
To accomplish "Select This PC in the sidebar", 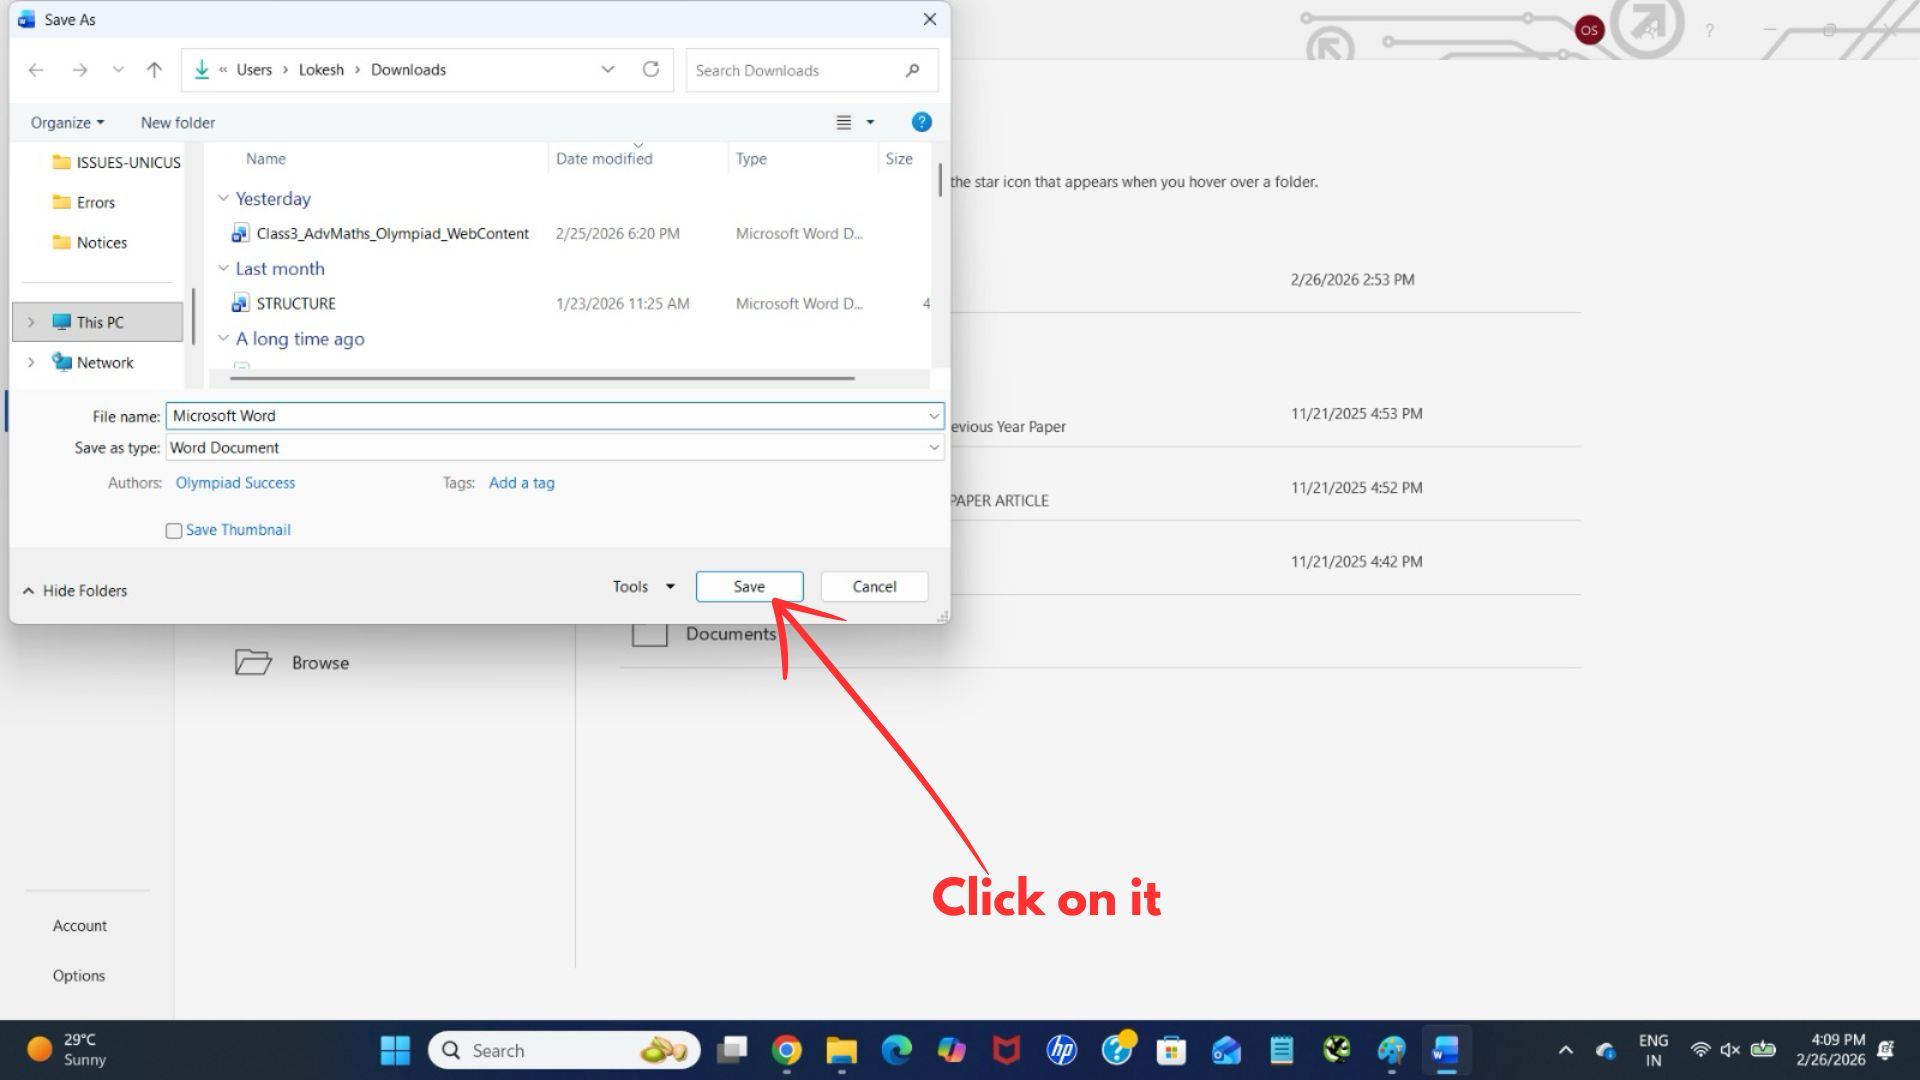I will click(99, 321).
